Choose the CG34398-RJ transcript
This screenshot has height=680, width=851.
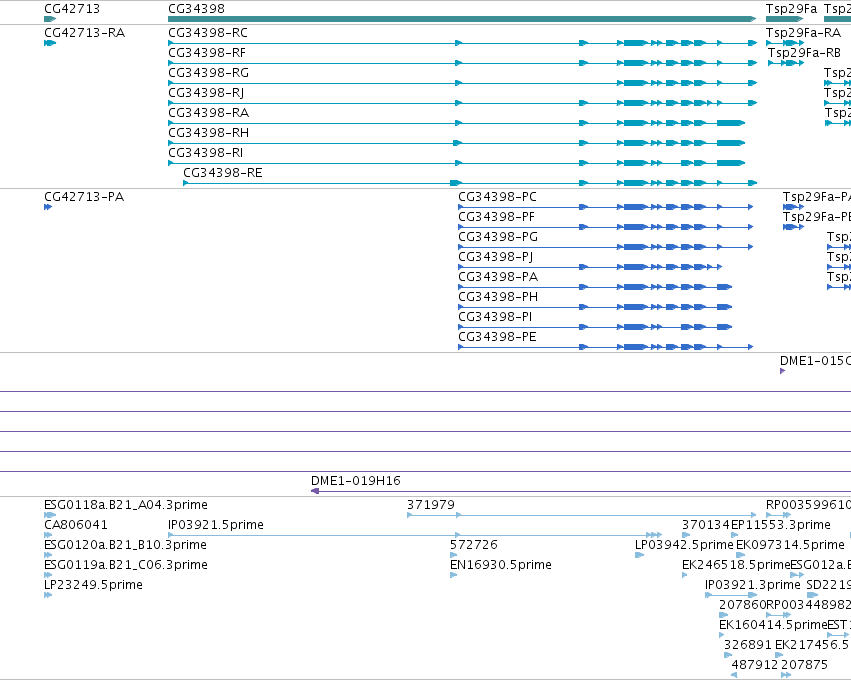[206, 93]
